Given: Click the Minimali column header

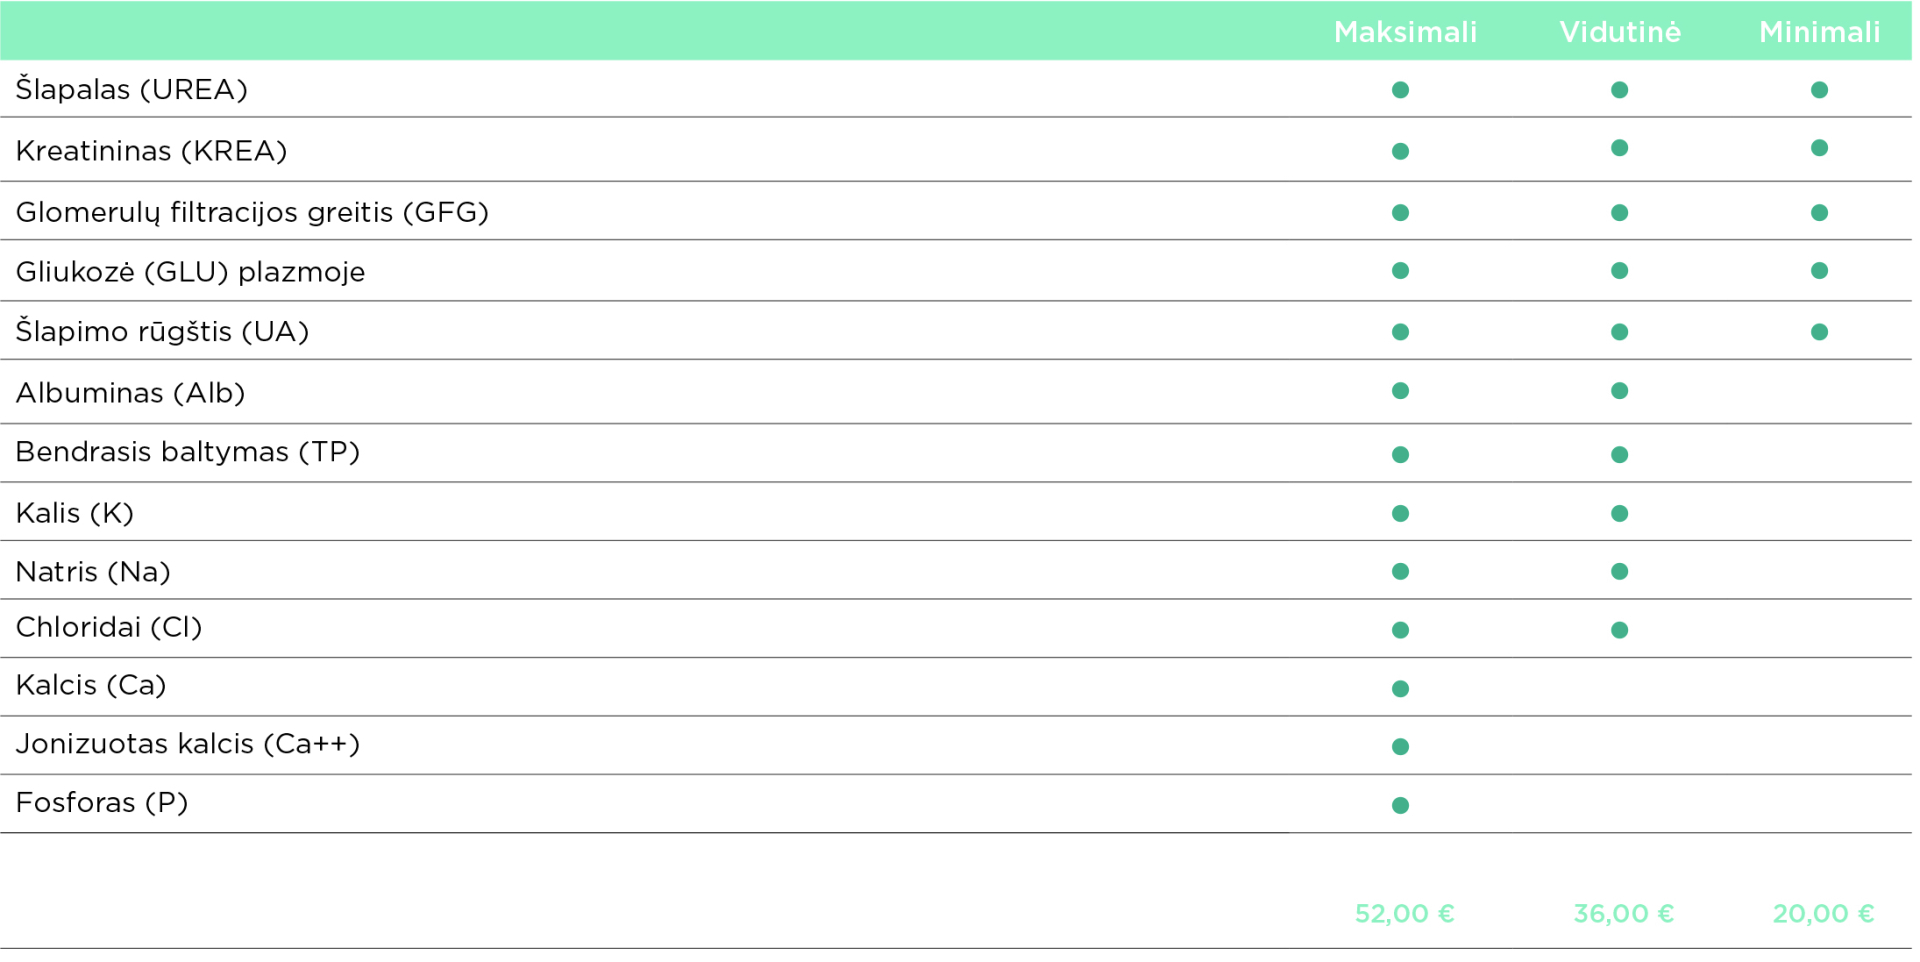Looking at the screenshot, I should 1819,32.
